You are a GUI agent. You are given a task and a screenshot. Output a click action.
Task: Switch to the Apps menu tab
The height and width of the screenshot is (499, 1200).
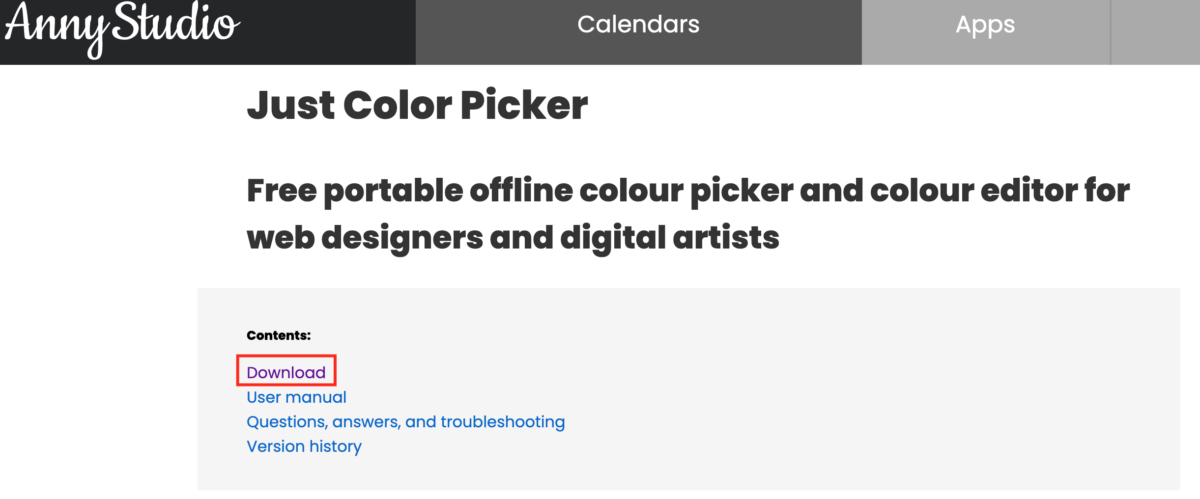[985, 25]
